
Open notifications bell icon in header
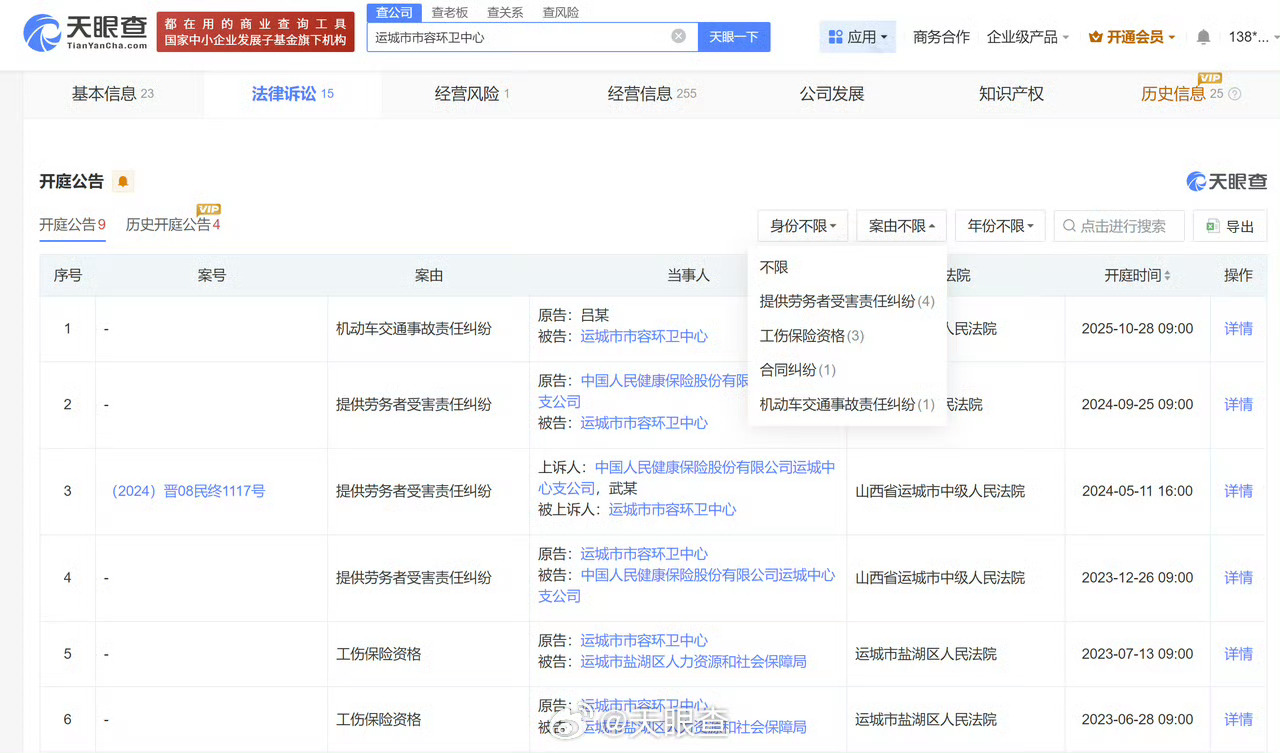1203,37
